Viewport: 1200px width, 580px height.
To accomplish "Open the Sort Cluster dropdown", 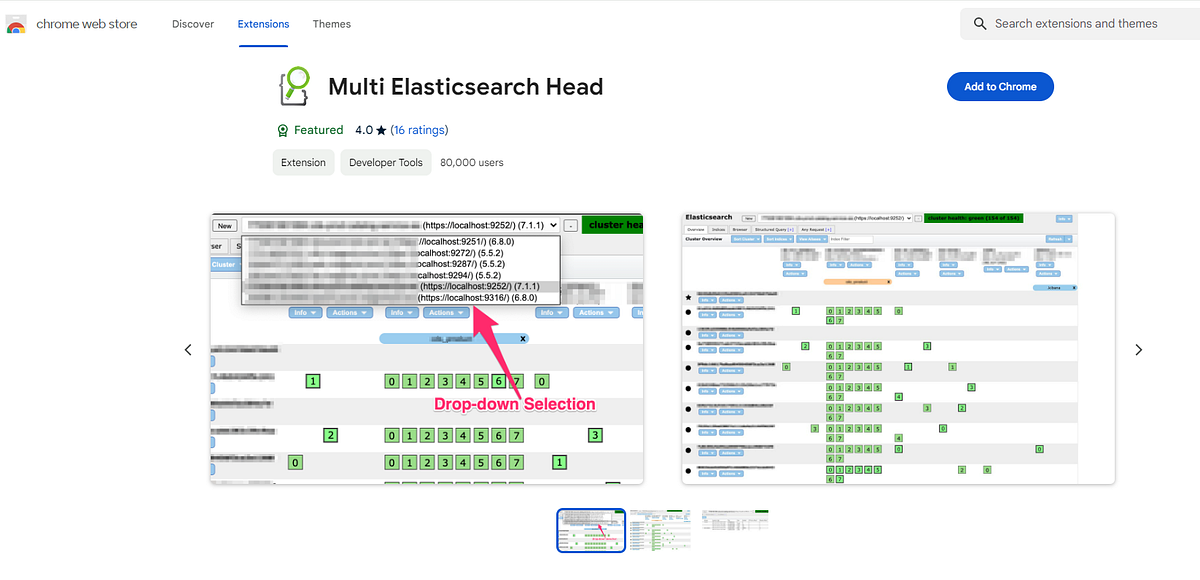I will click(x=745, y=238).
